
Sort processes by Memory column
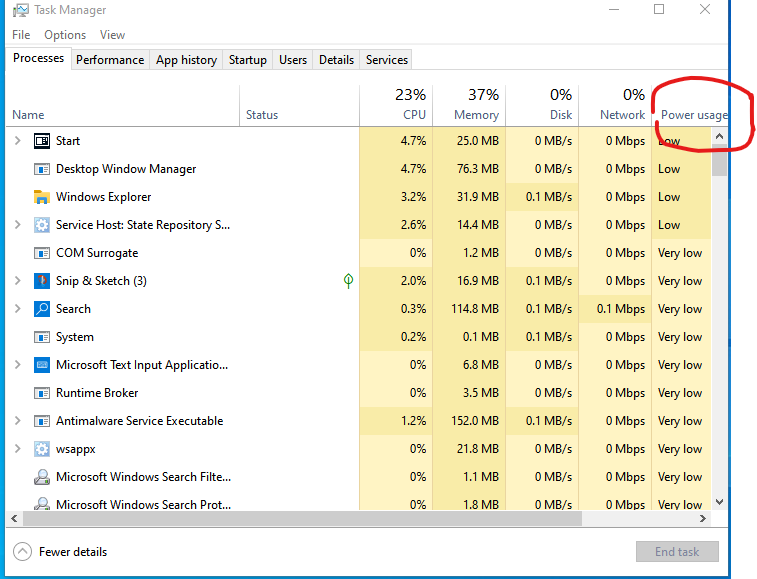[469, 106]
